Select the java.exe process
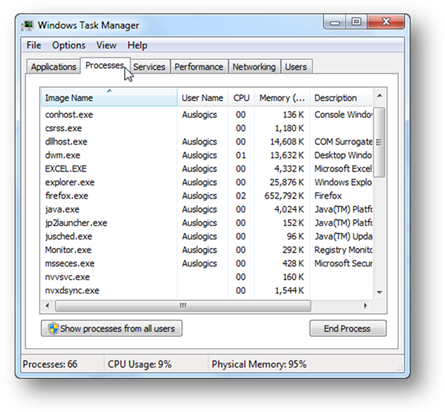 (207, 209)
